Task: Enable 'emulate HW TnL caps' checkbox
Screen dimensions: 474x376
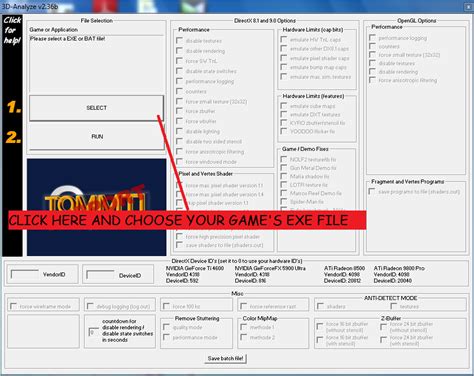Action: coord(284,39)
